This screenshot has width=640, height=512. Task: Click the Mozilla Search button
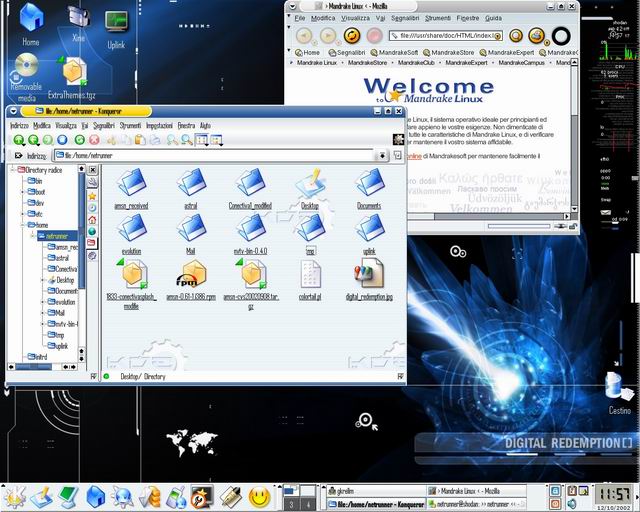[x=516, y=36]
